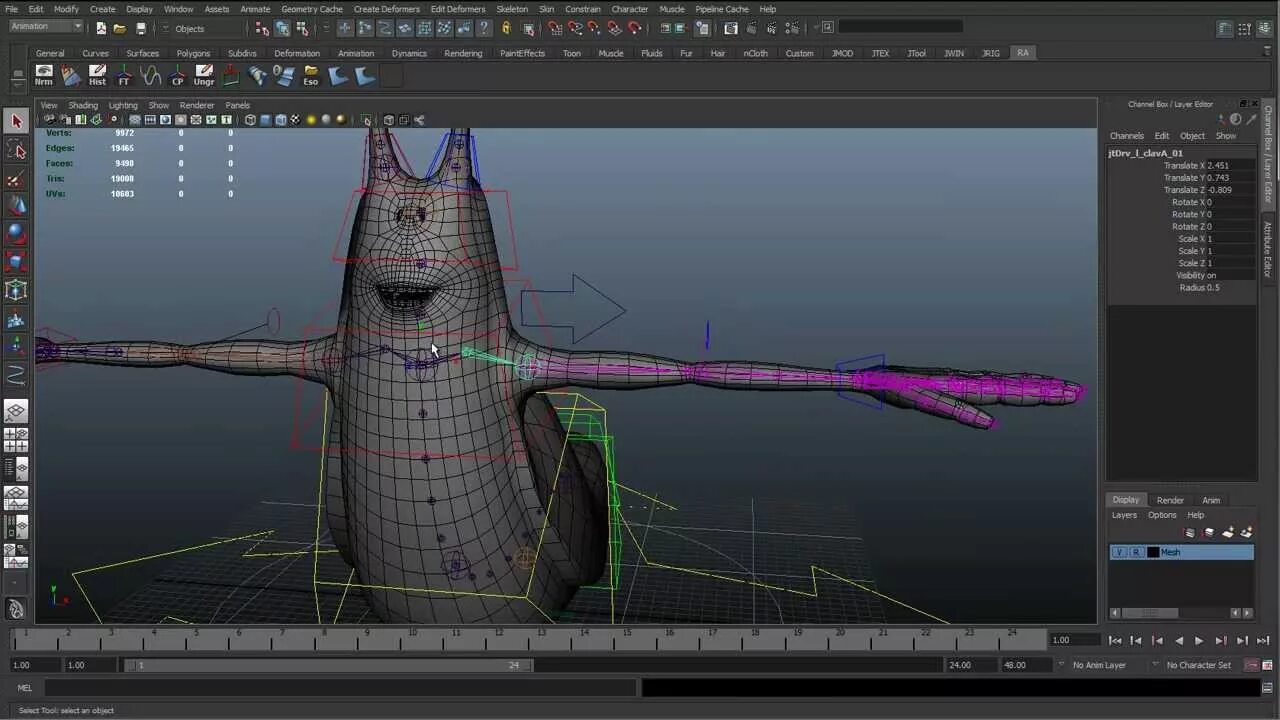Click the Hist shelf button

(x=97, y=75)
